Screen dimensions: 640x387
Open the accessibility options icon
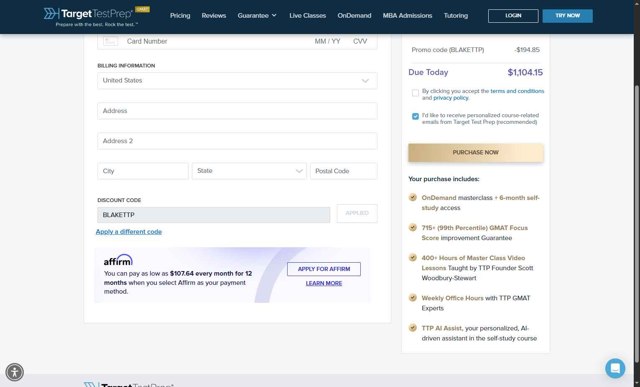15,372
